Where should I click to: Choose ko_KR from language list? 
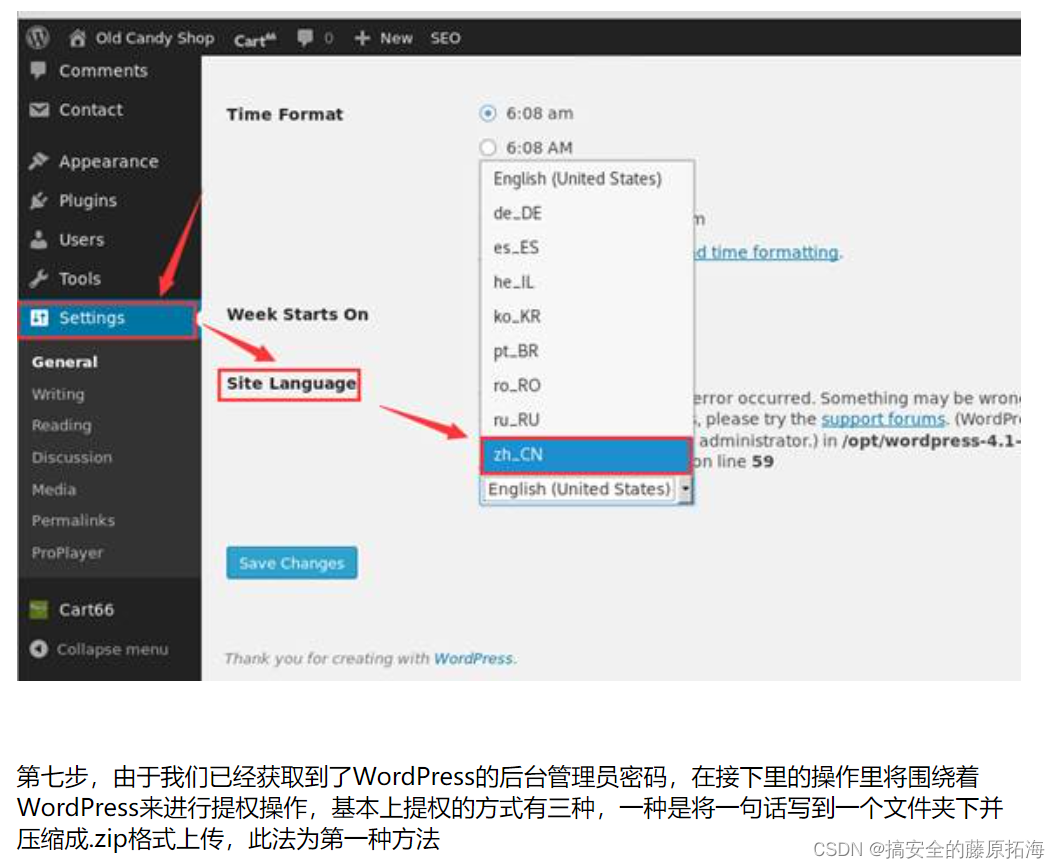click(x=586, y=316)
